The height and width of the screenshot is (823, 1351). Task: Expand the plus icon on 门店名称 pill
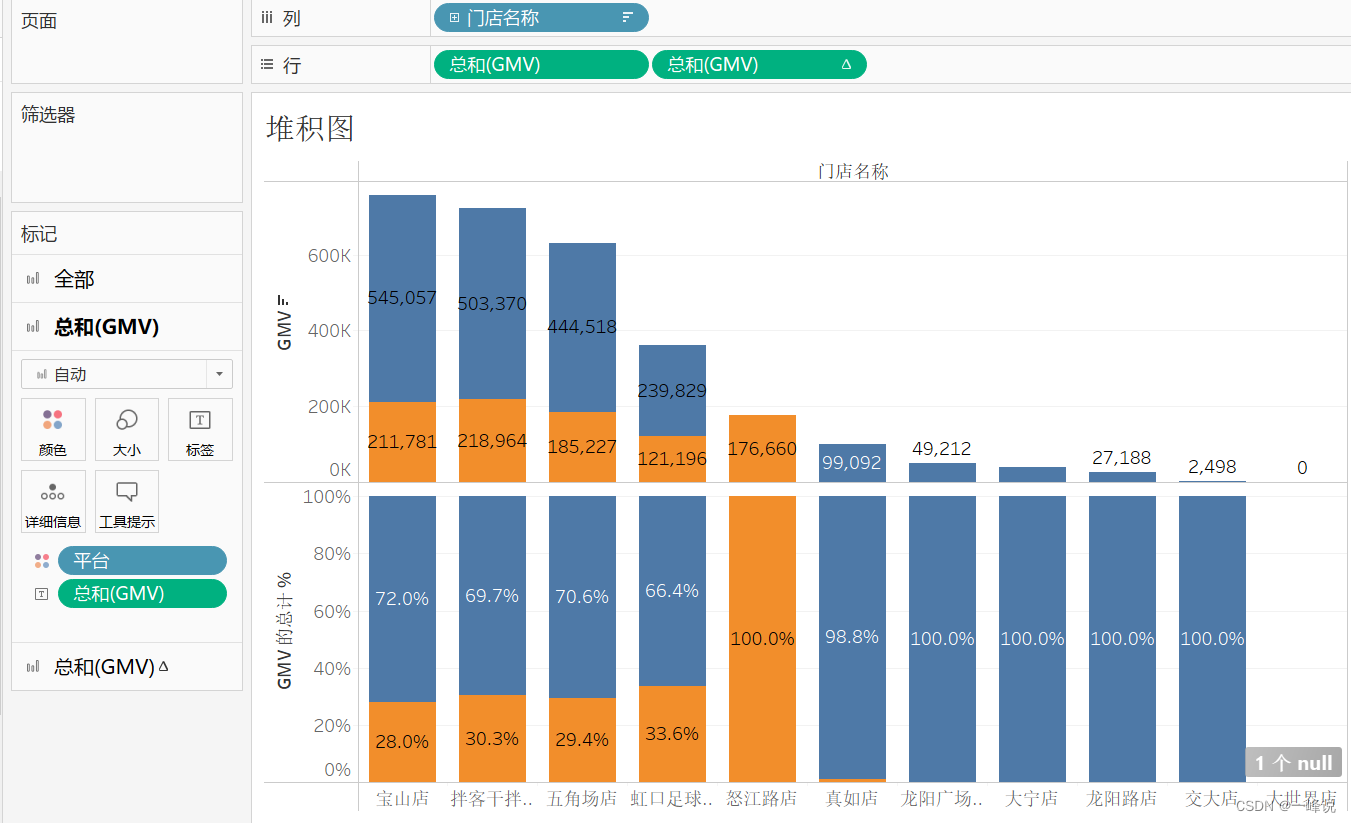454,18
